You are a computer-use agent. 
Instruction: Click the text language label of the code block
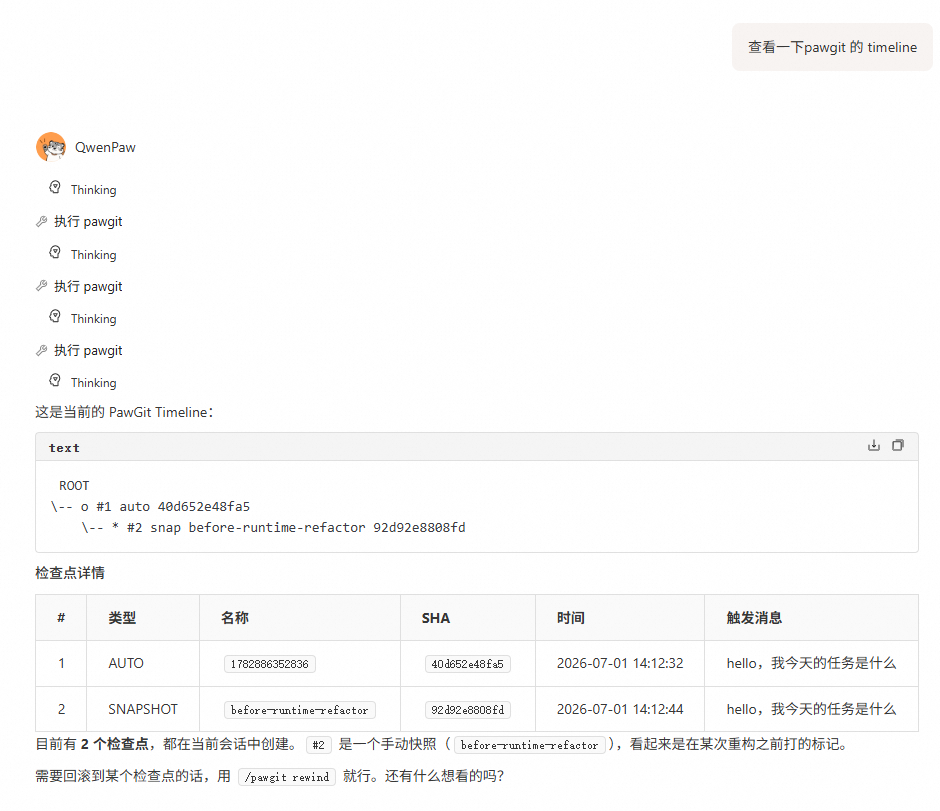coord(64,448)
